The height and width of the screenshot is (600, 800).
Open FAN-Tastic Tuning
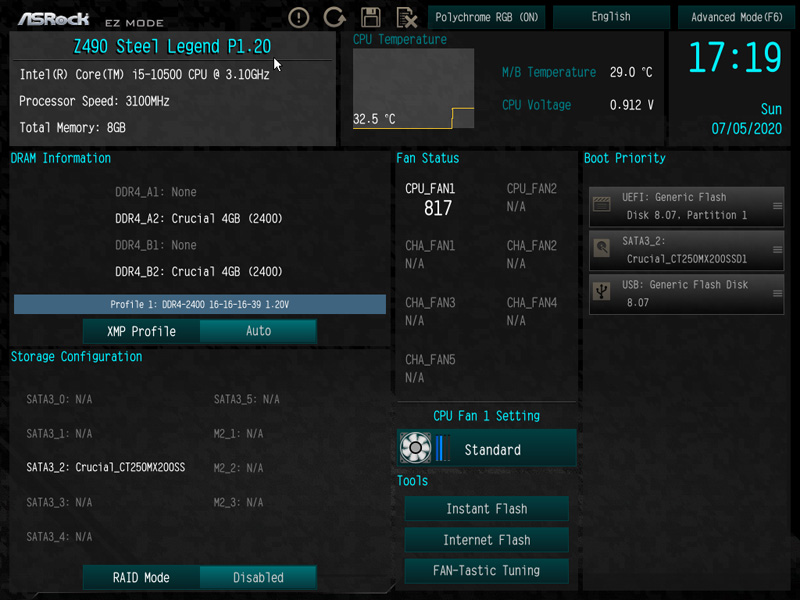[486, 573]
